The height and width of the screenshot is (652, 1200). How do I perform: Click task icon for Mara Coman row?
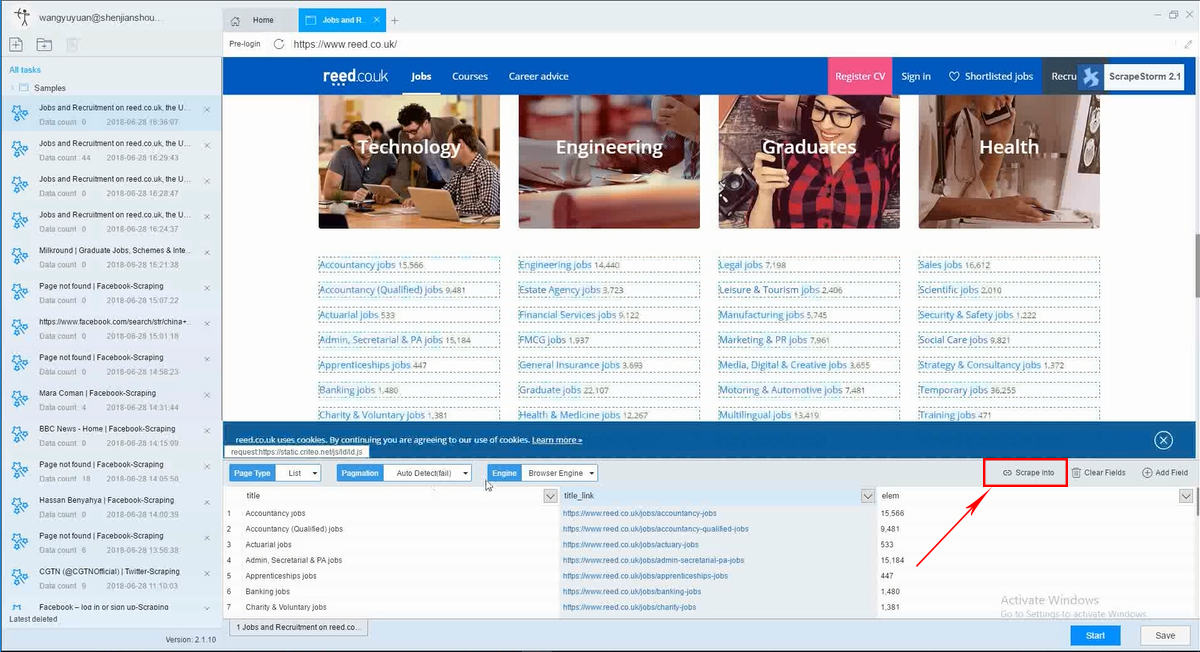click(19, 400)
